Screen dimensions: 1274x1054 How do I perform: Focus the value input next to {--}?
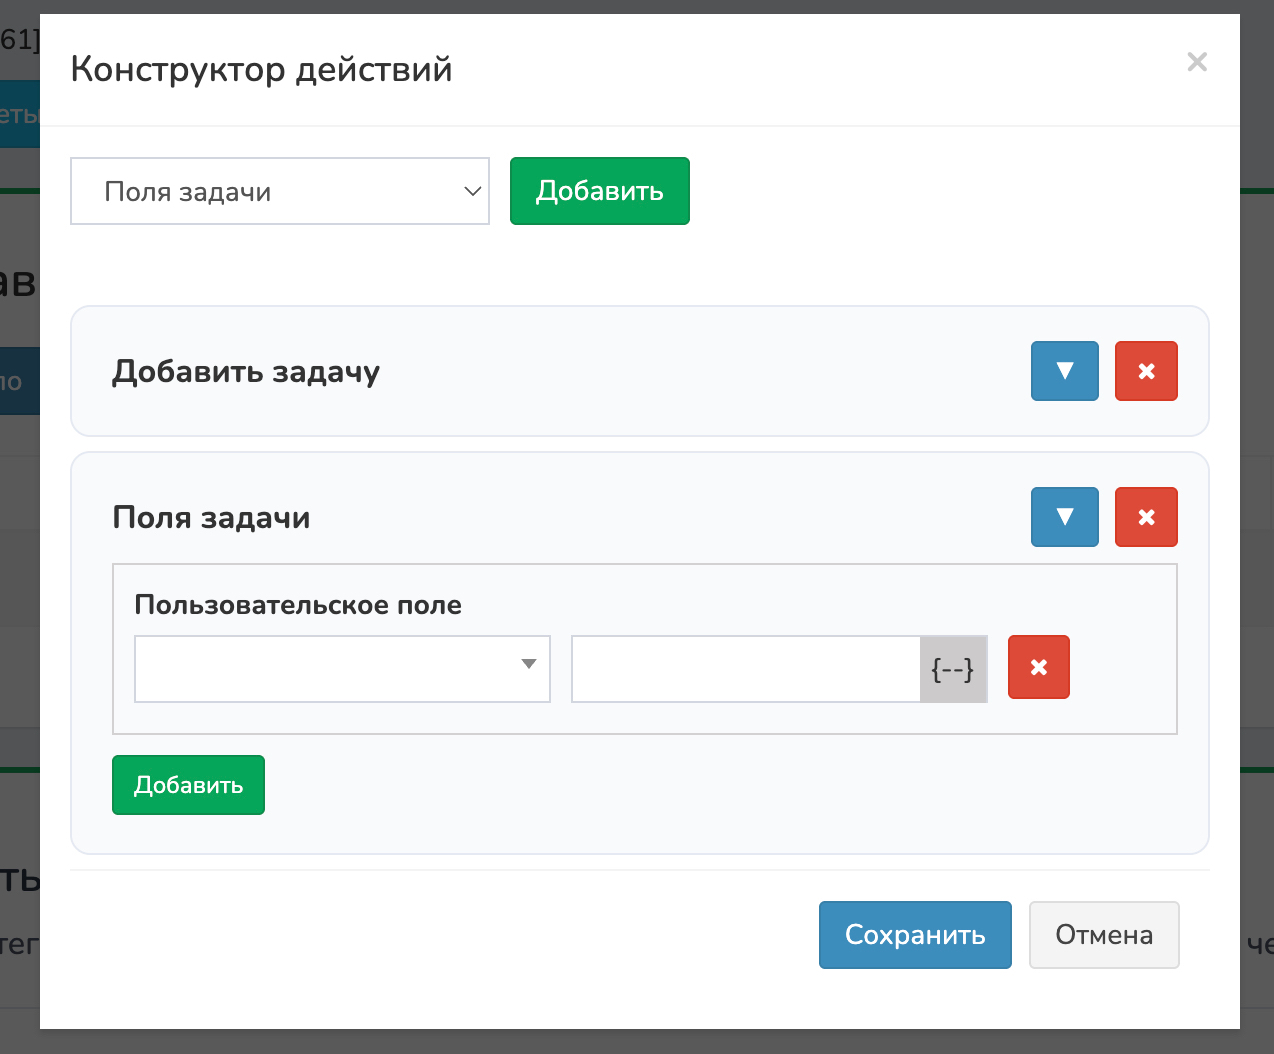(745, 669)
